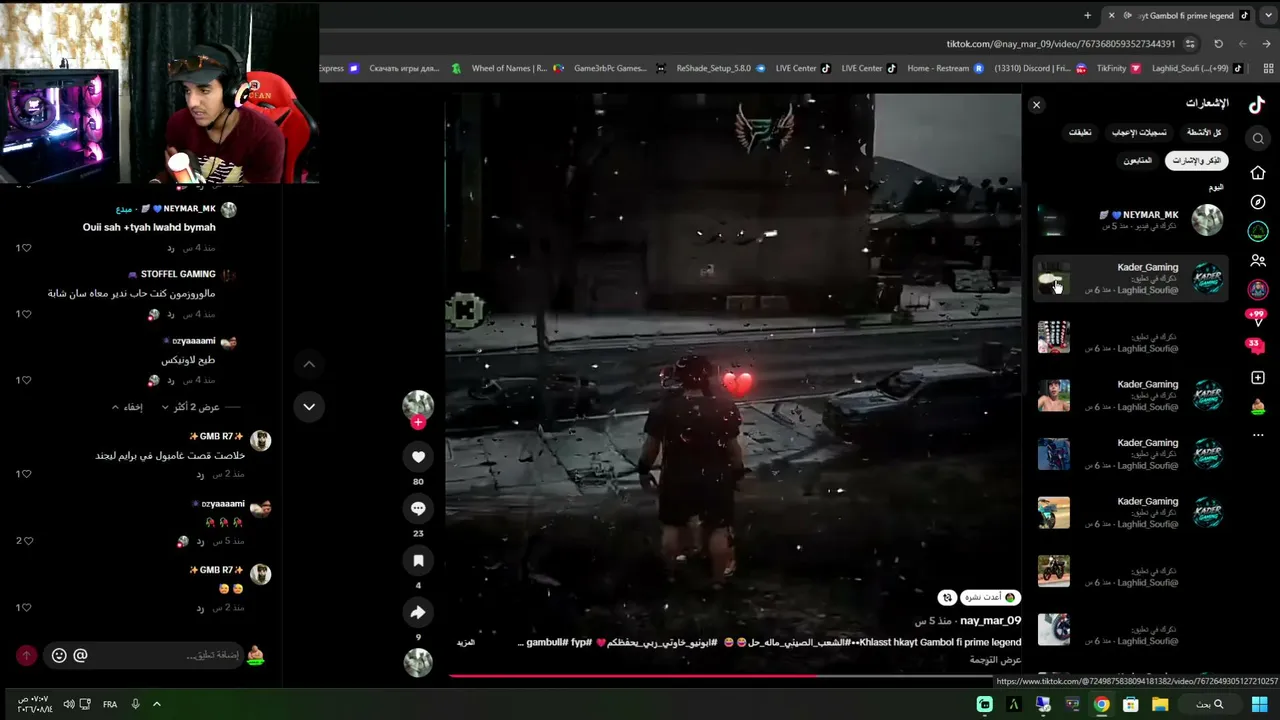The height and width of the screenshot is (720, 1280).
Task: Reload the page in Chrome
Action: [1218, 44]
